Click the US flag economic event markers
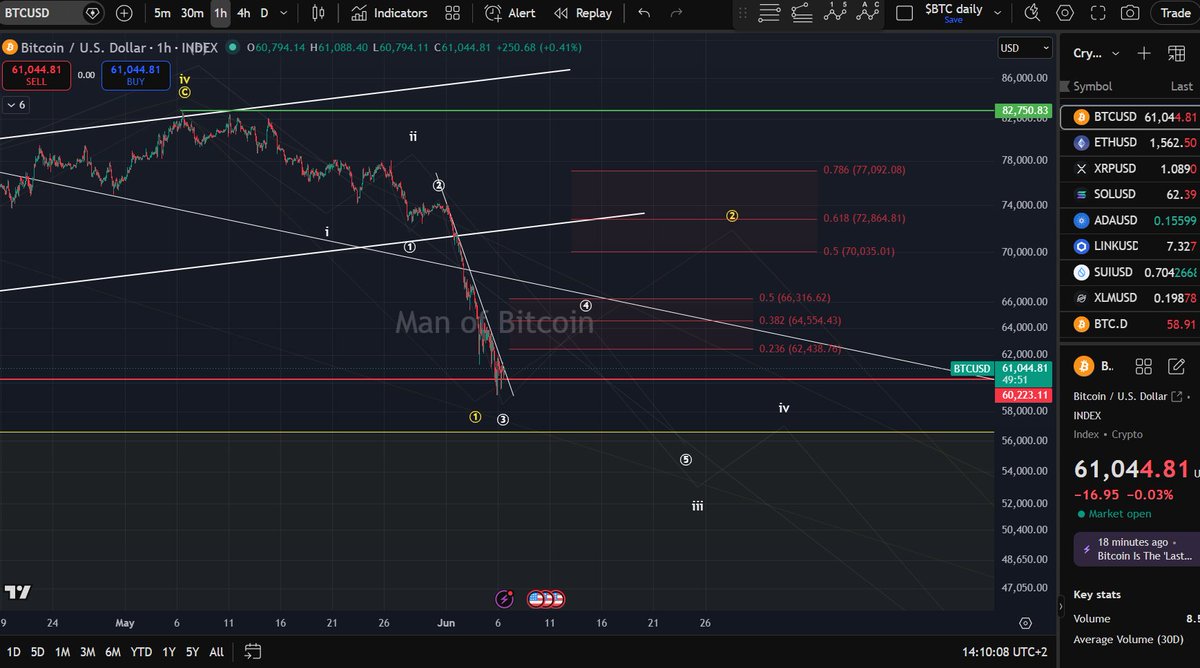 click(x=546, y=599)
